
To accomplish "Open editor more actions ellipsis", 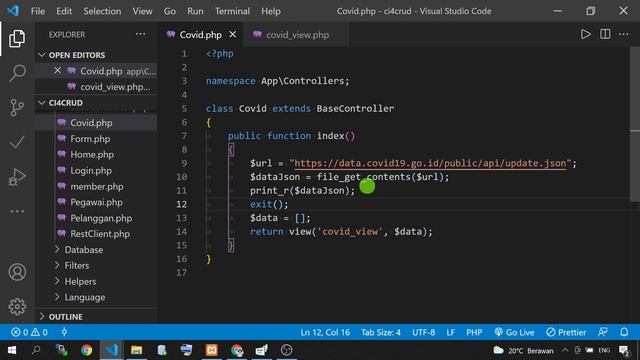I will tap(624, 34).
